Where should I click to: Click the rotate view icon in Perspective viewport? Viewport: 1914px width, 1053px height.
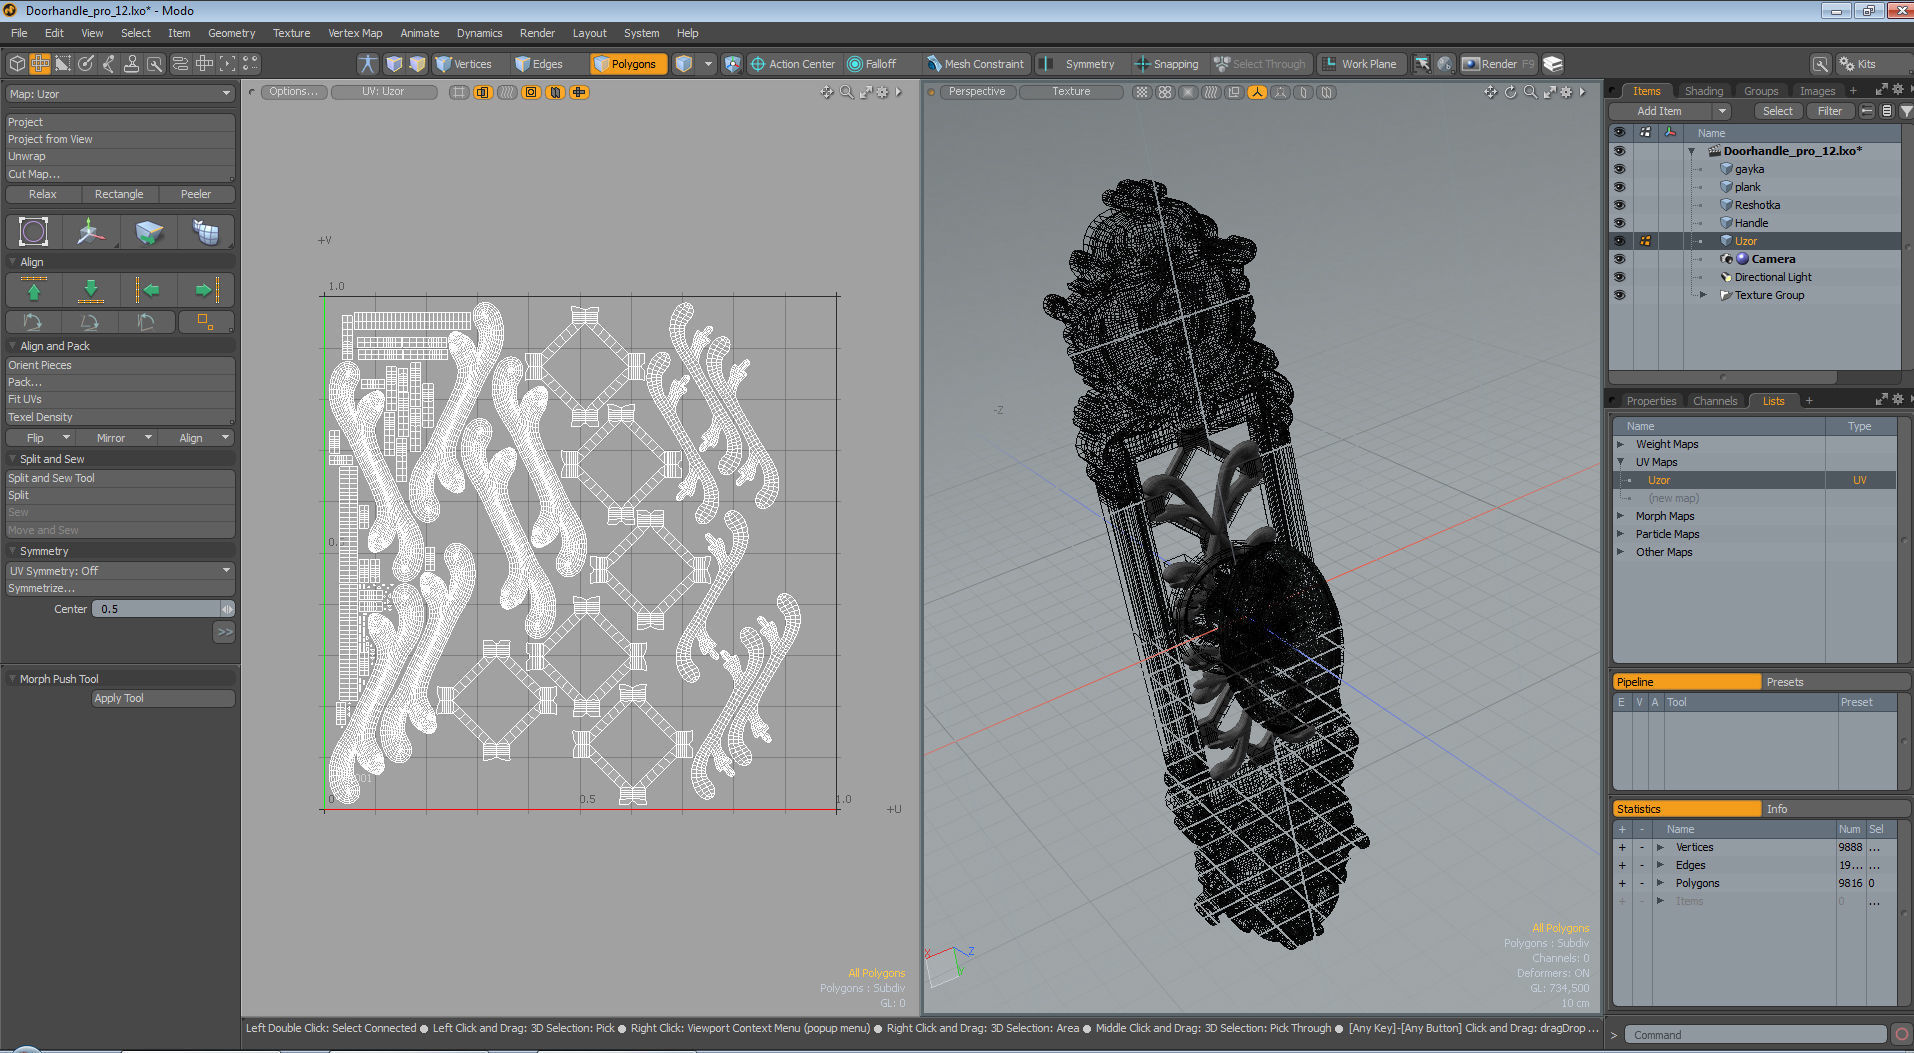tap(1510, 92)
